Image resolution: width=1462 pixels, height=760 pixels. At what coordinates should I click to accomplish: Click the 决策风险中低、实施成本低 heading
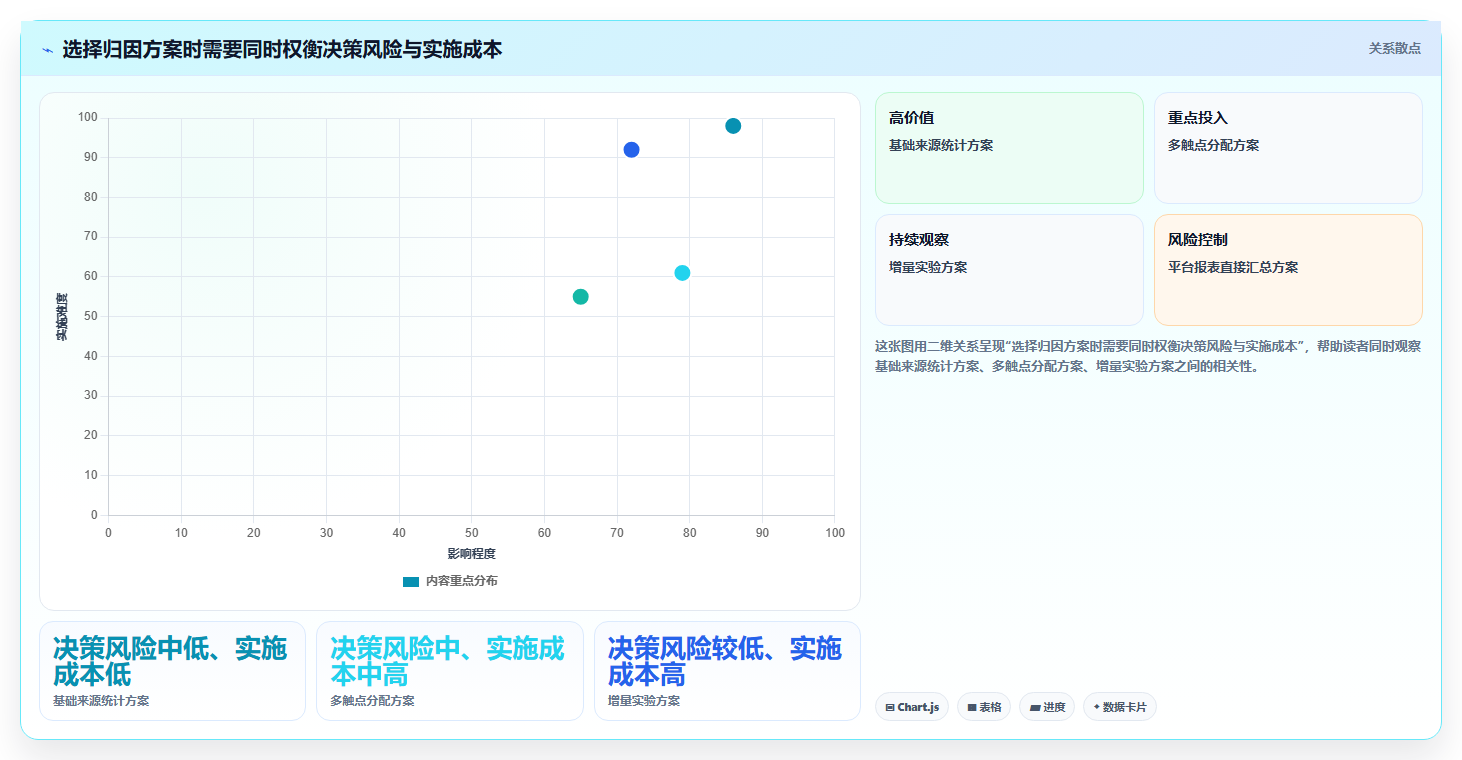pyautogui.click(x=170, y=661)
